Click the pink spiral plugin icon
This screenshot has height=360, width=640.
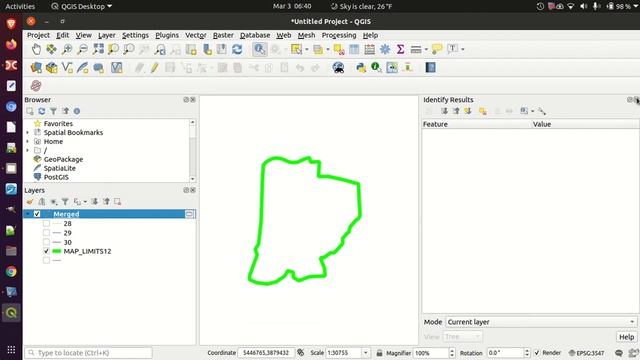(x=36, y=86)
